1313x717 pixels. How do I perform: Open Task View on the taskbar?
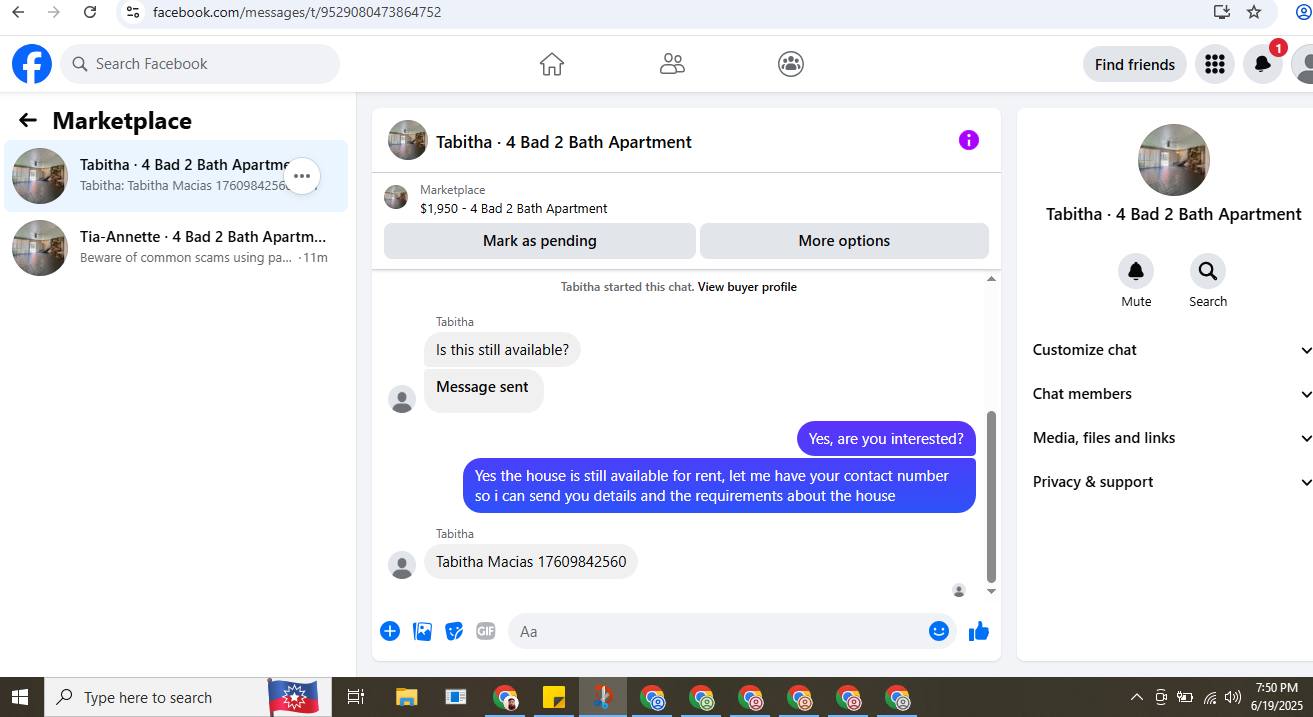pyautogui.click(x=355, y=697)
